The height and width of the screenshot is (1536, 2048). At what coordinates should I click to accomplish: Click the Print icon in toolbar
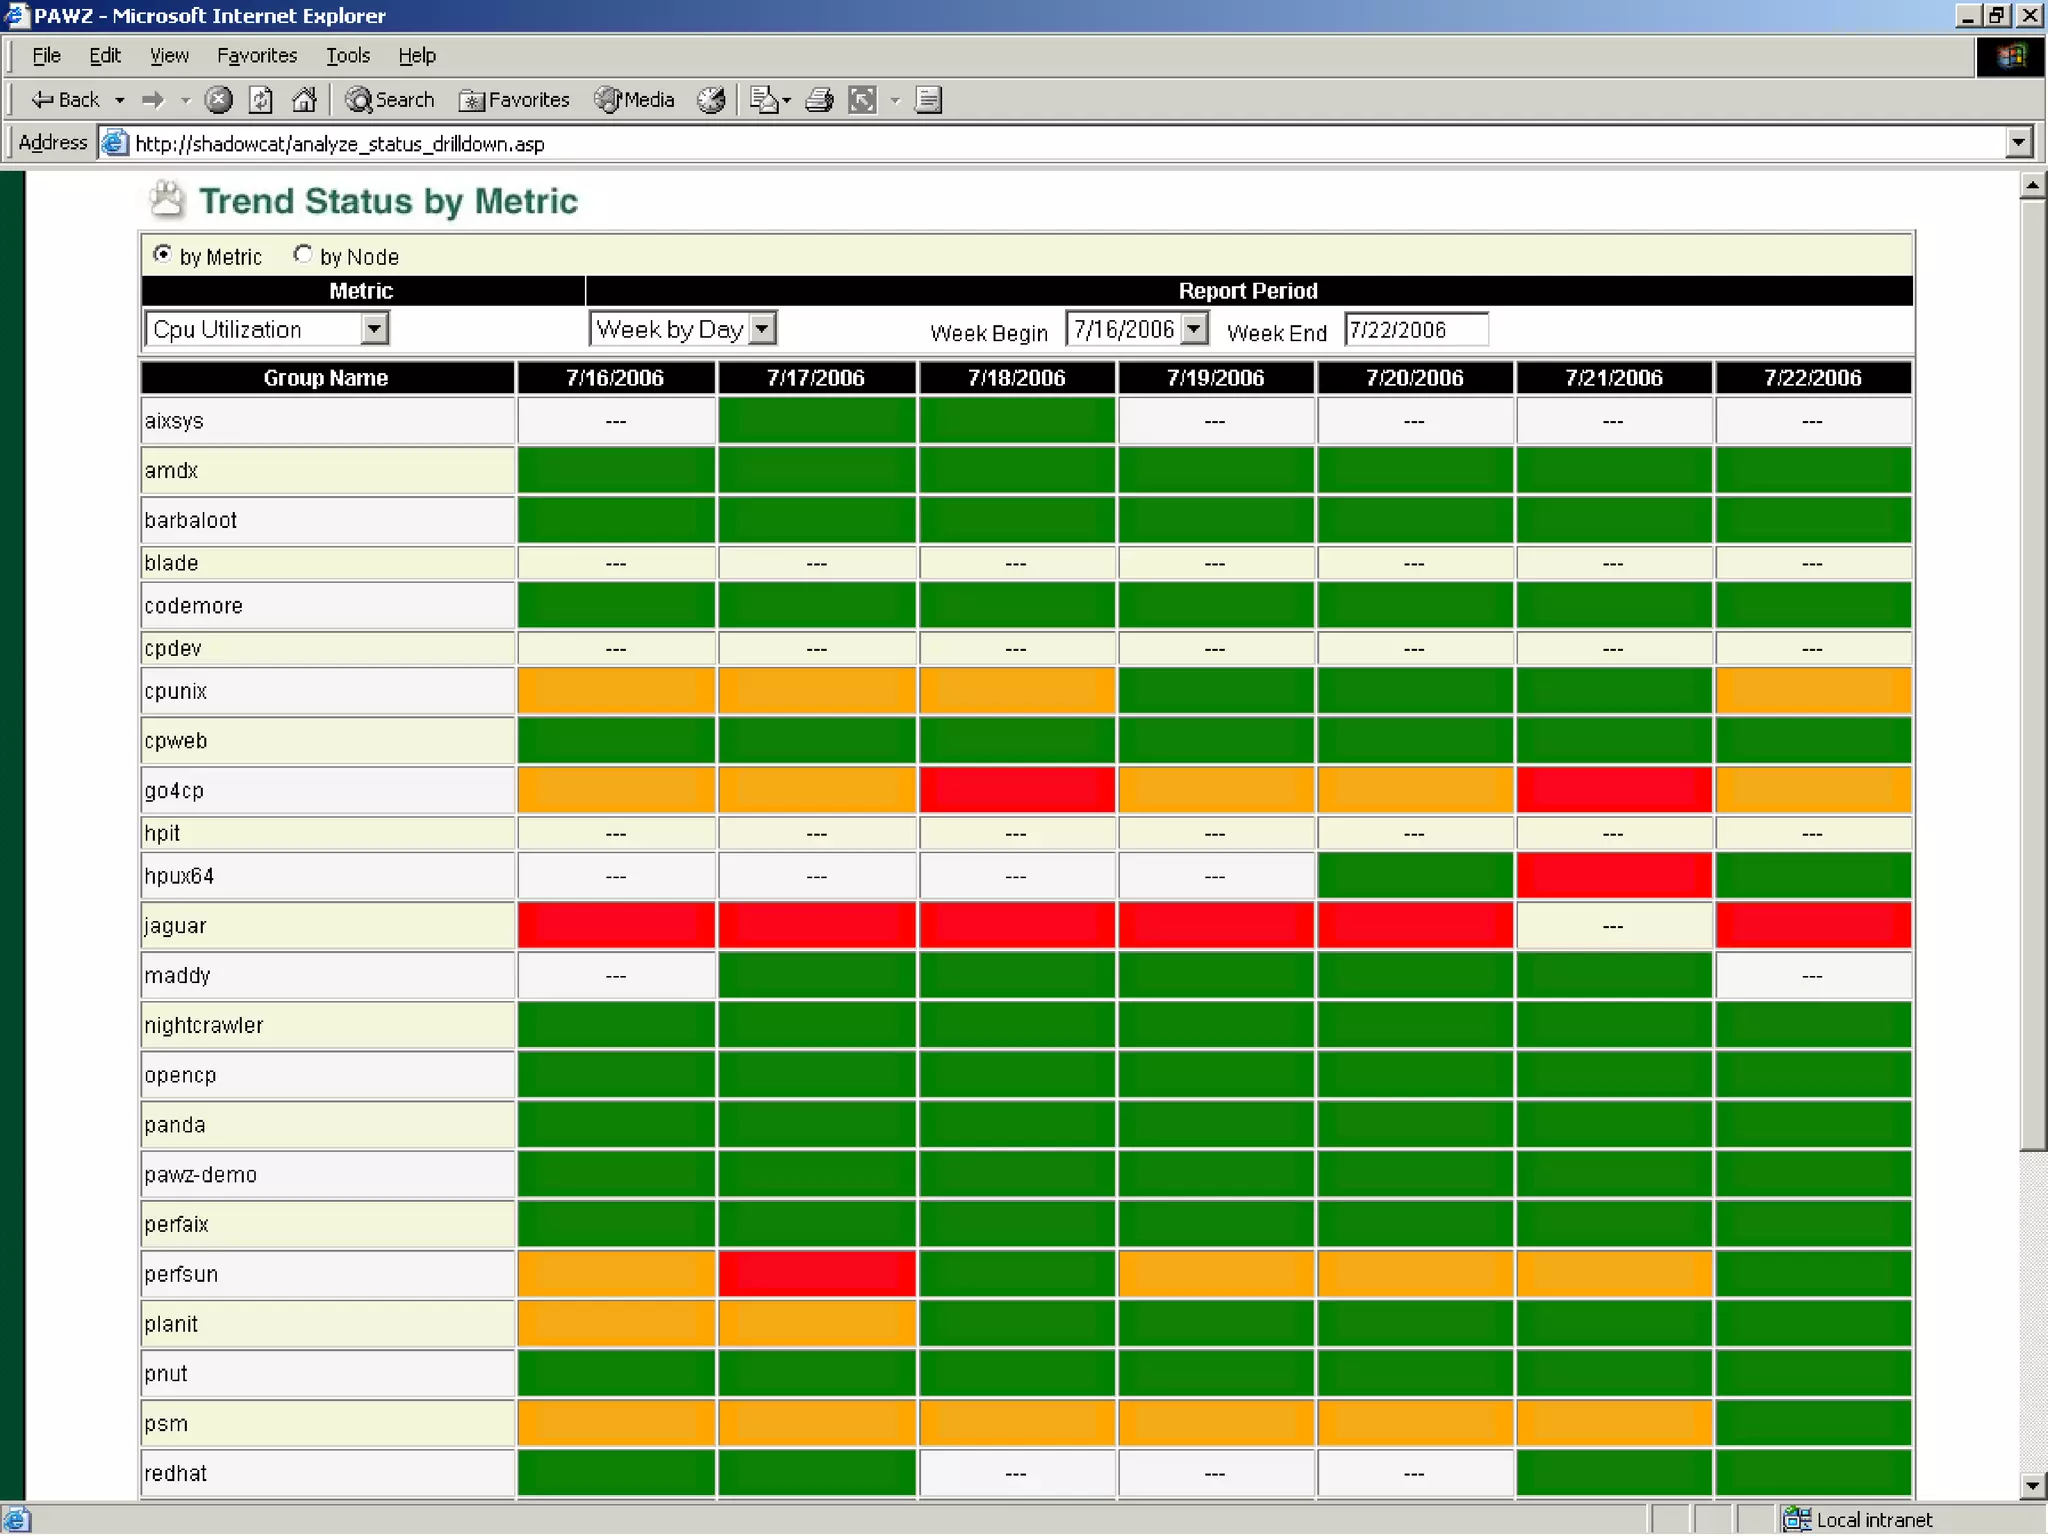(819, 100)
